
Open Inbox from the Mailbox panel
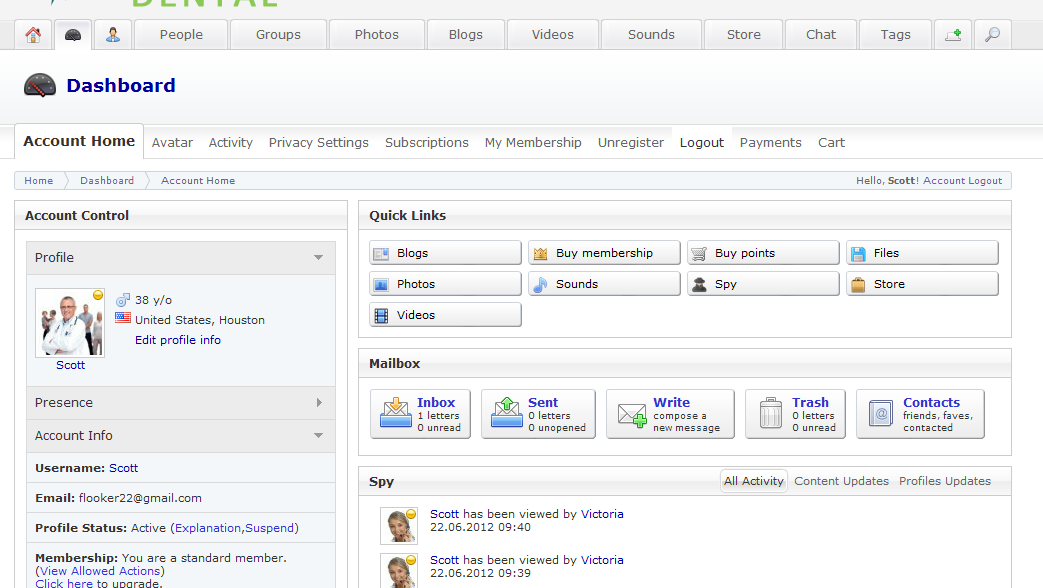[420, 414]
